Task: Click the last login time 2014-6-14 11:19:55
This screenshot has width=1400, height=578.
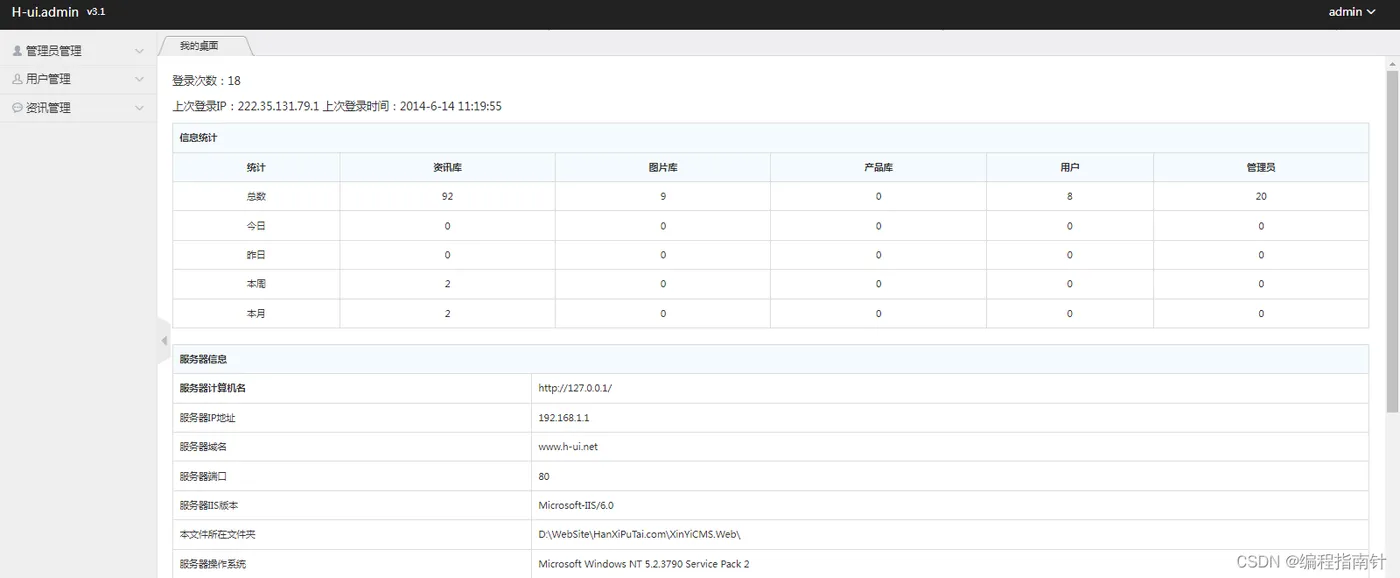Action: point(451,106)
